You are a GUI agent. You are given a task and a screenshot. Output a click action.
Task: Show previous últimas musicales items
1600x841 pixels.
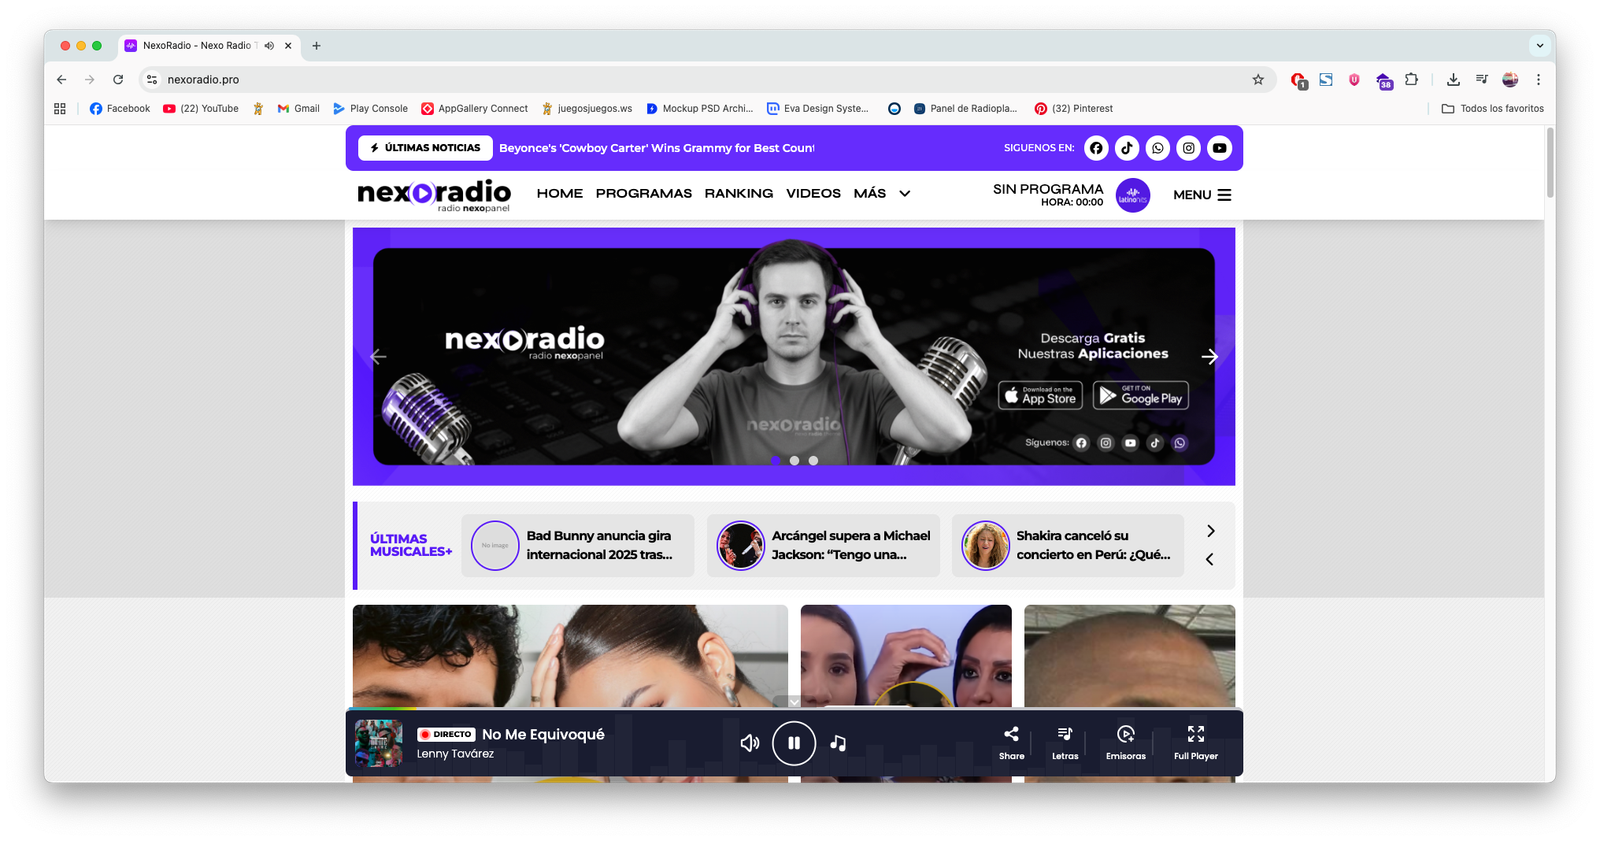tap(1210, 560)
